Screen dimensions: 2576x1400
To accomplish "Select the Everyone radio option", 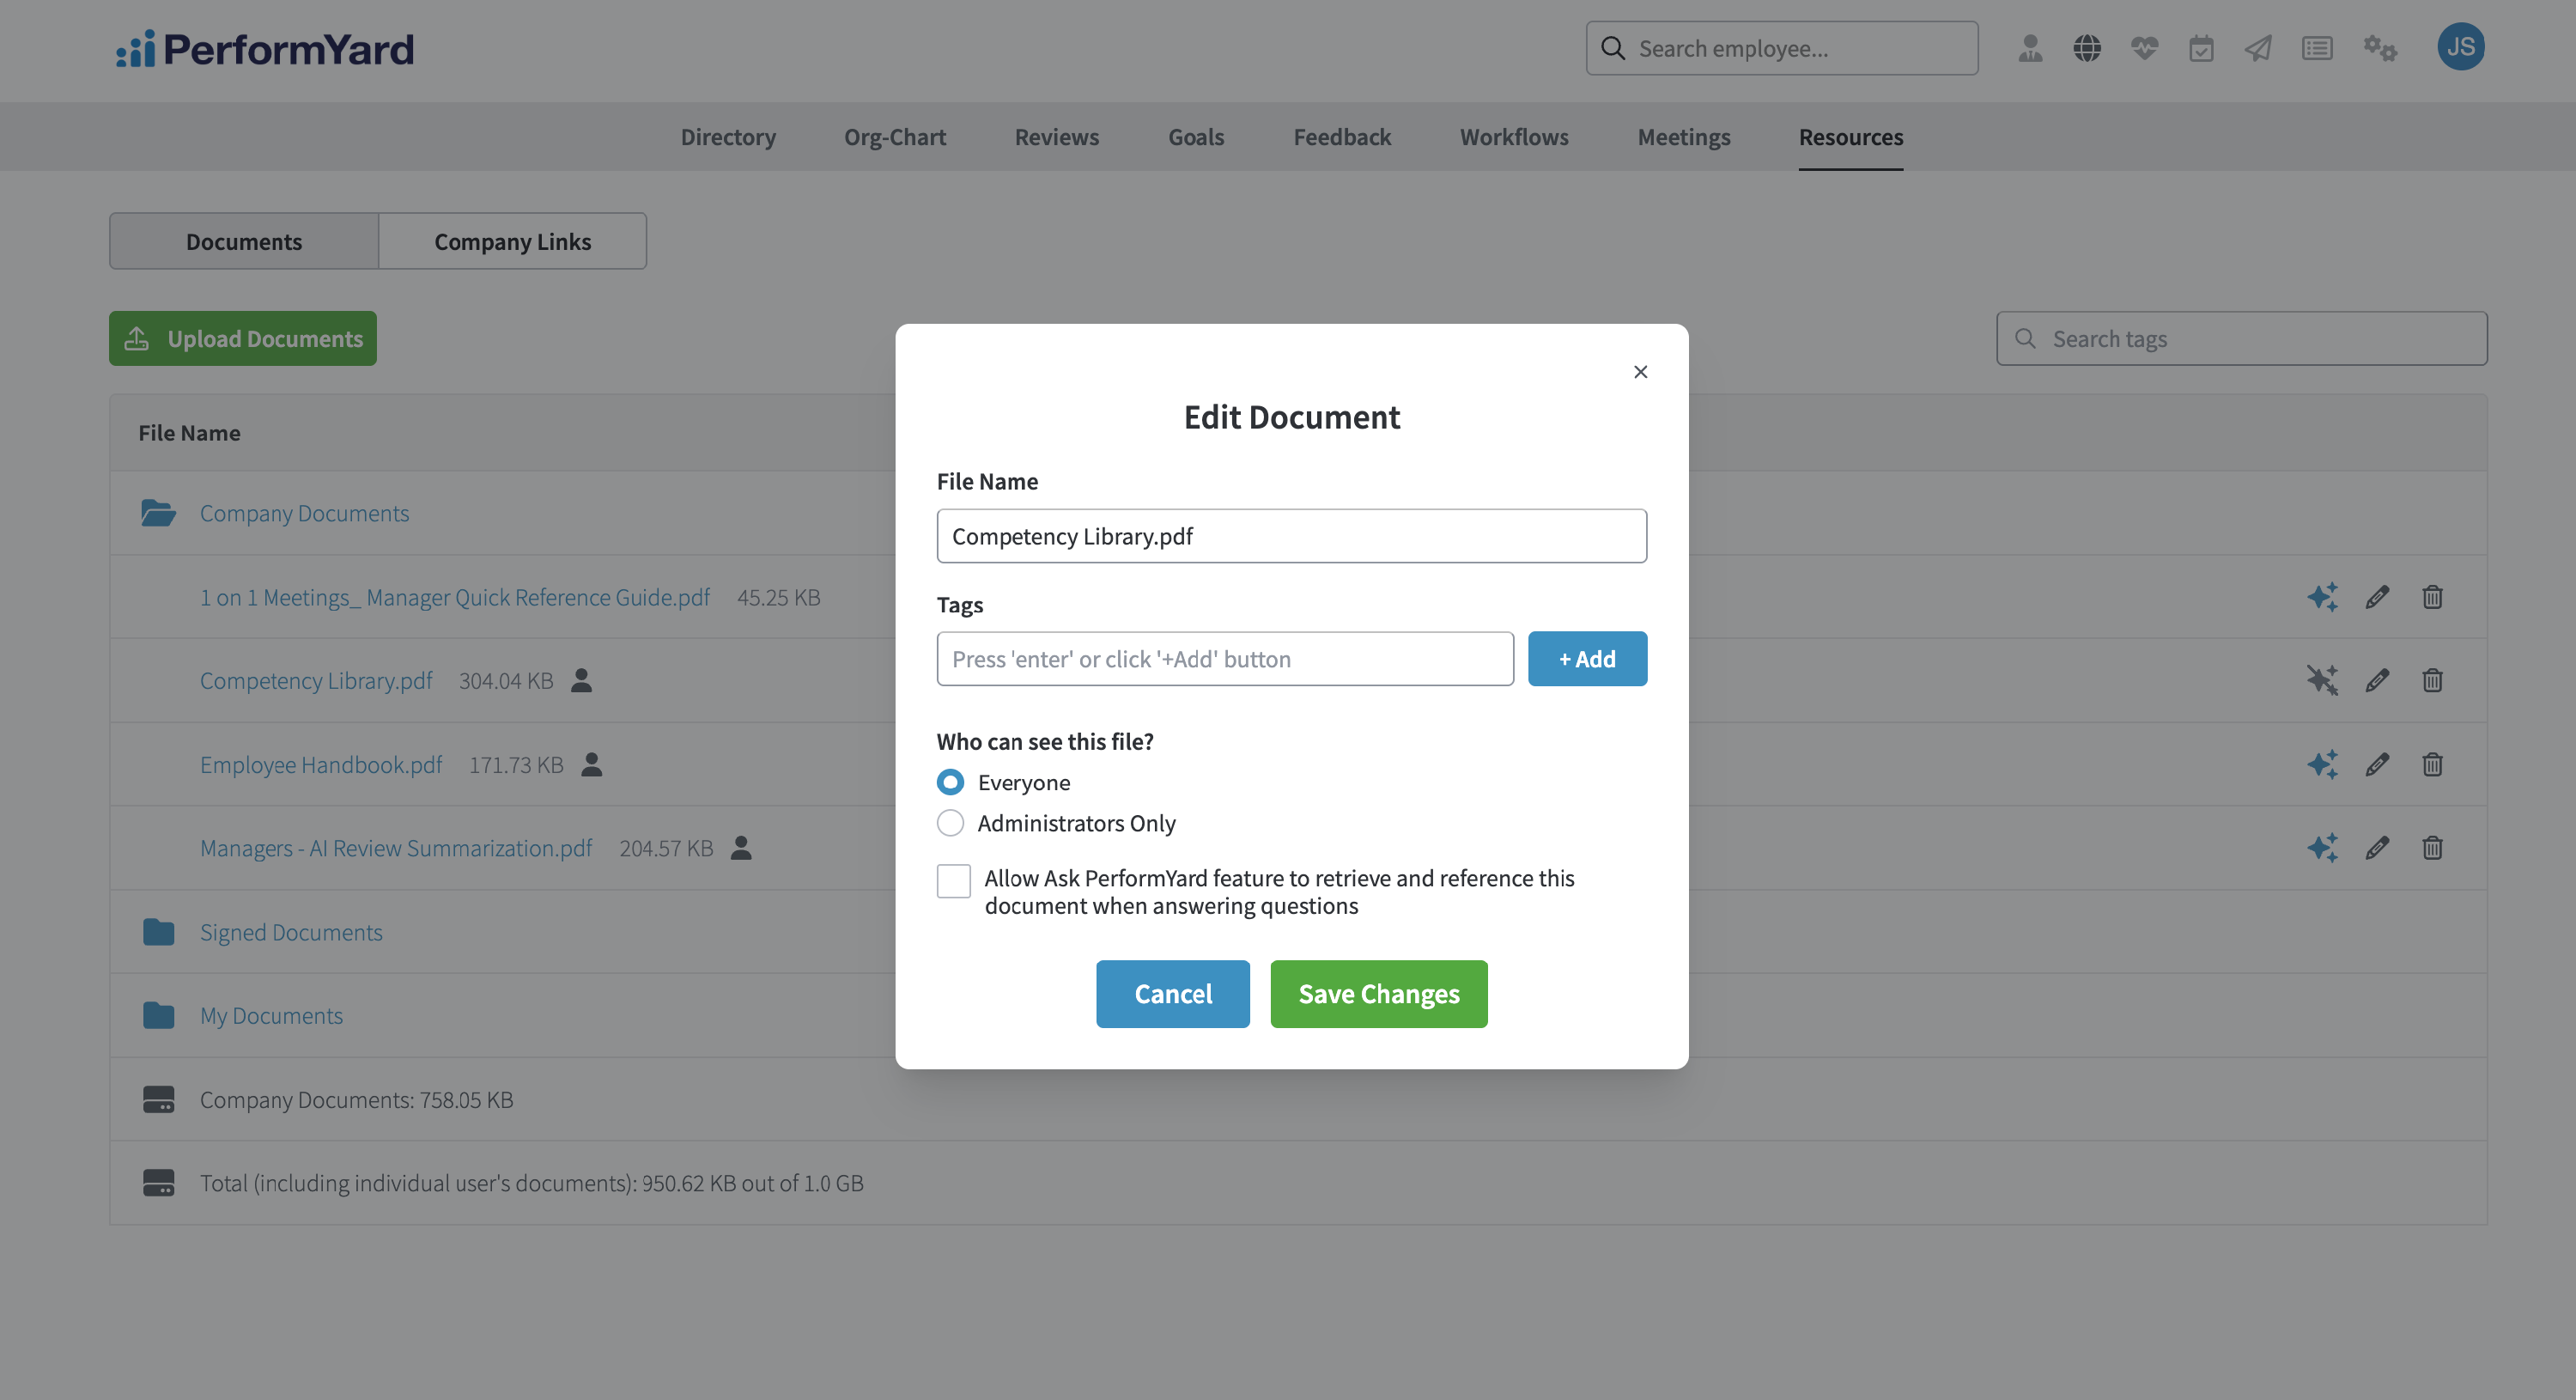I will click(950, 782).
